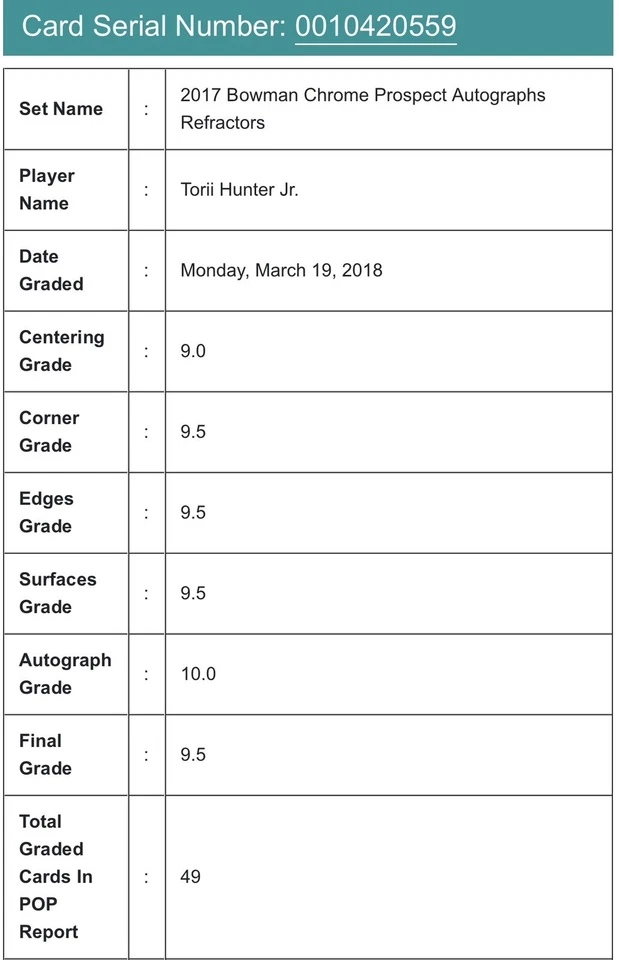Click the date Monday, March 19, 2018

click(281, 270)
